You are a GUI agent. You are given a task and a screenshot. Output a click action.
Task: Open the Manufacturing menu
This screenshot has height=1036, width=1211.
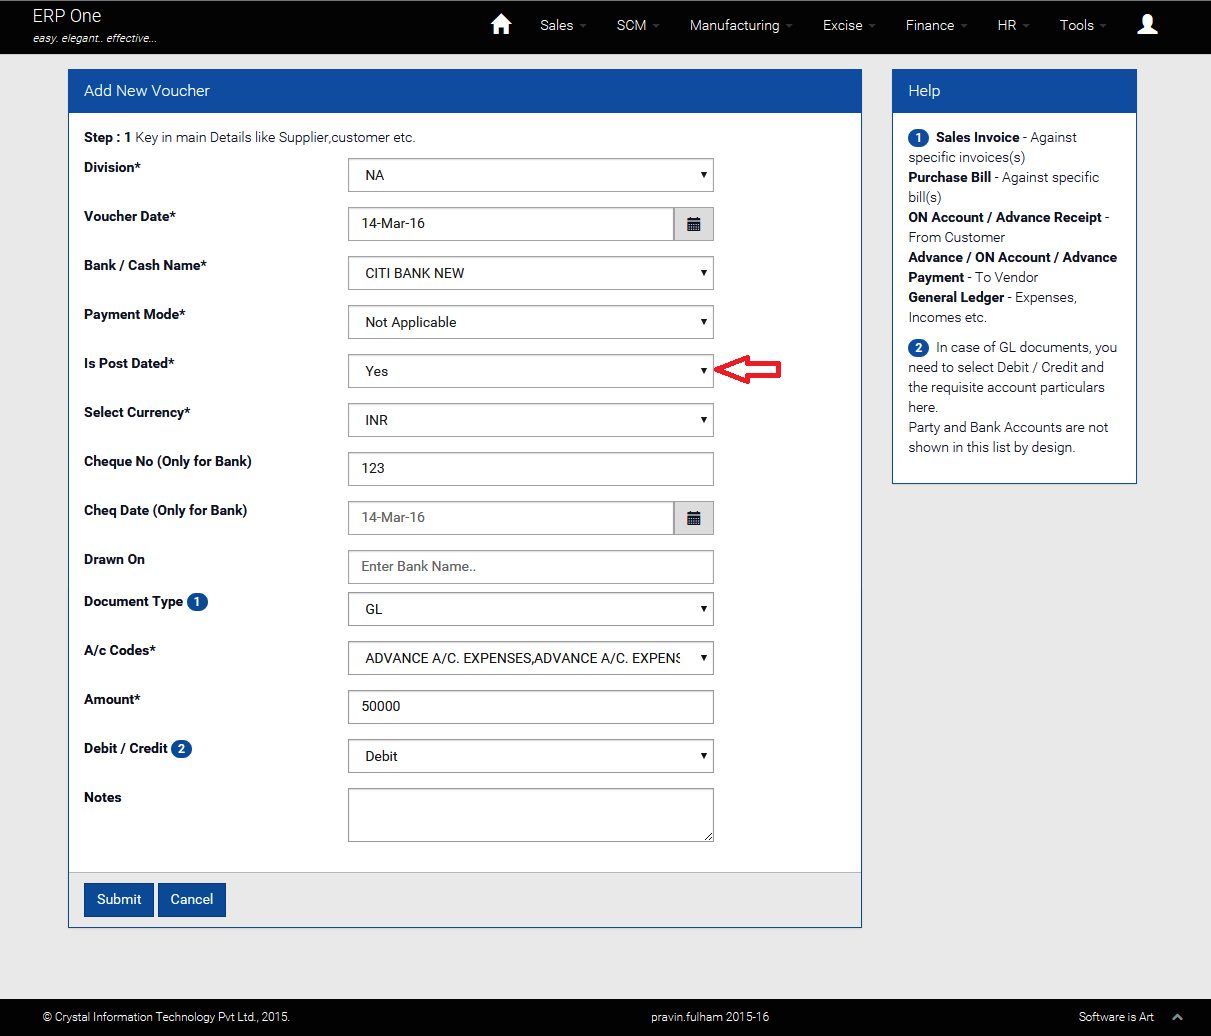pos(741,25)
